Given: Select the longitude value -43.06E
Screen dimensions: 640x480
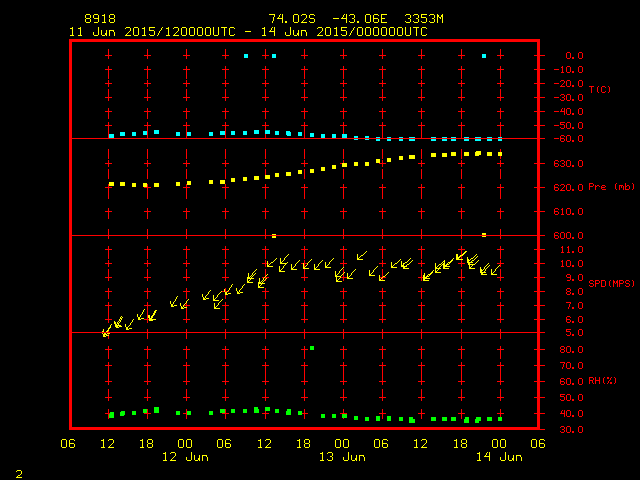Looking at the screenshot, I should 360,19.
